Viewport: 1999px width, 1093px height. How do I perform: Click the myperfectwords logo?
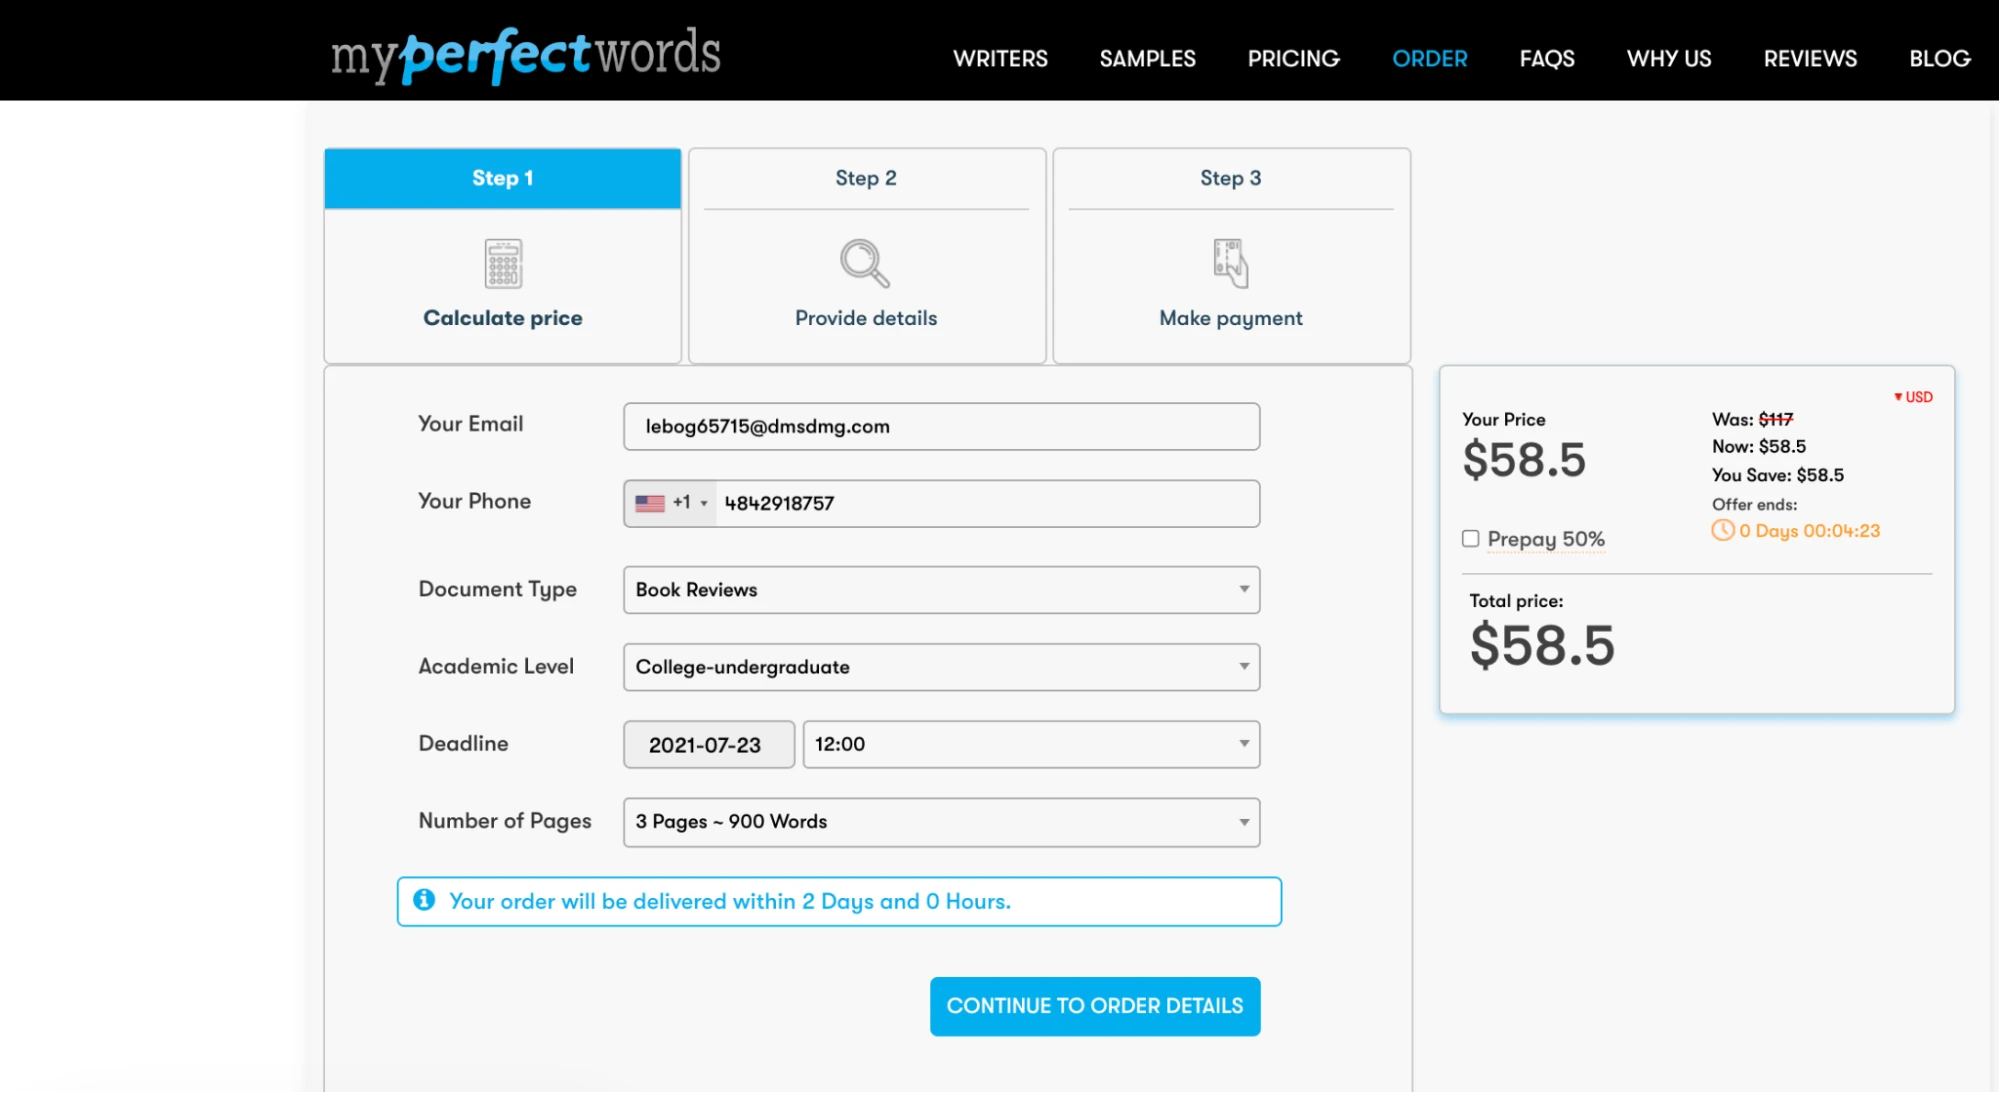pyautogui.click(x=525, y=54)
